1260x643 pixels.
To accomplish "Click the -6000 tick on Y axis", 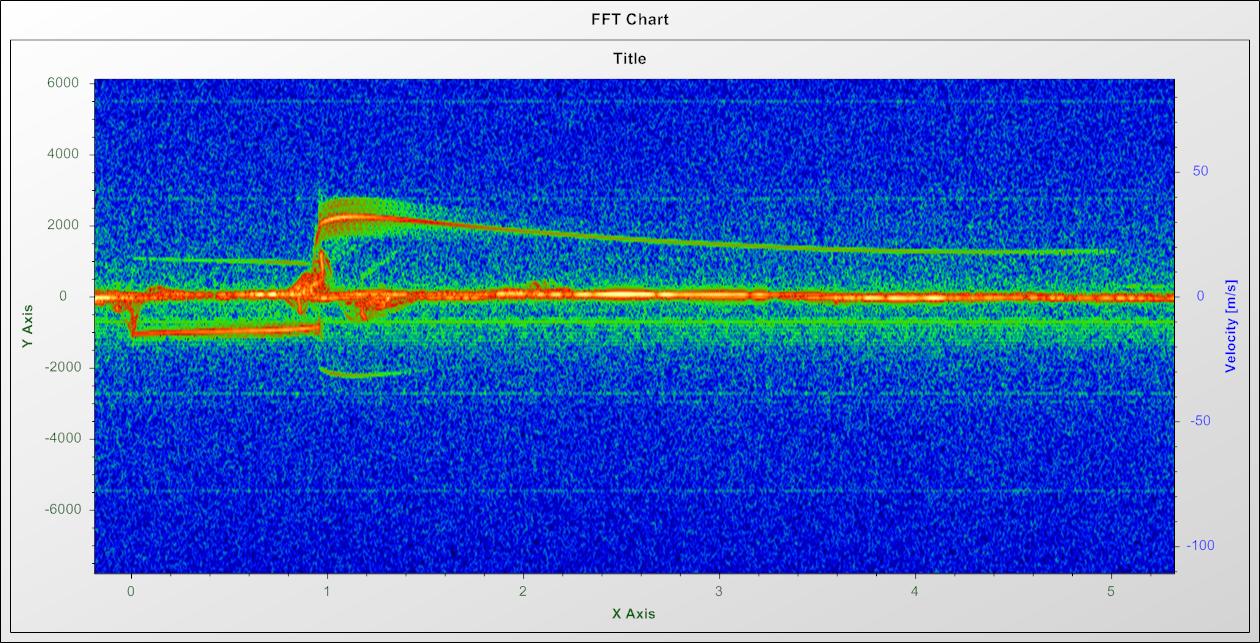I will tap(61, 509).
